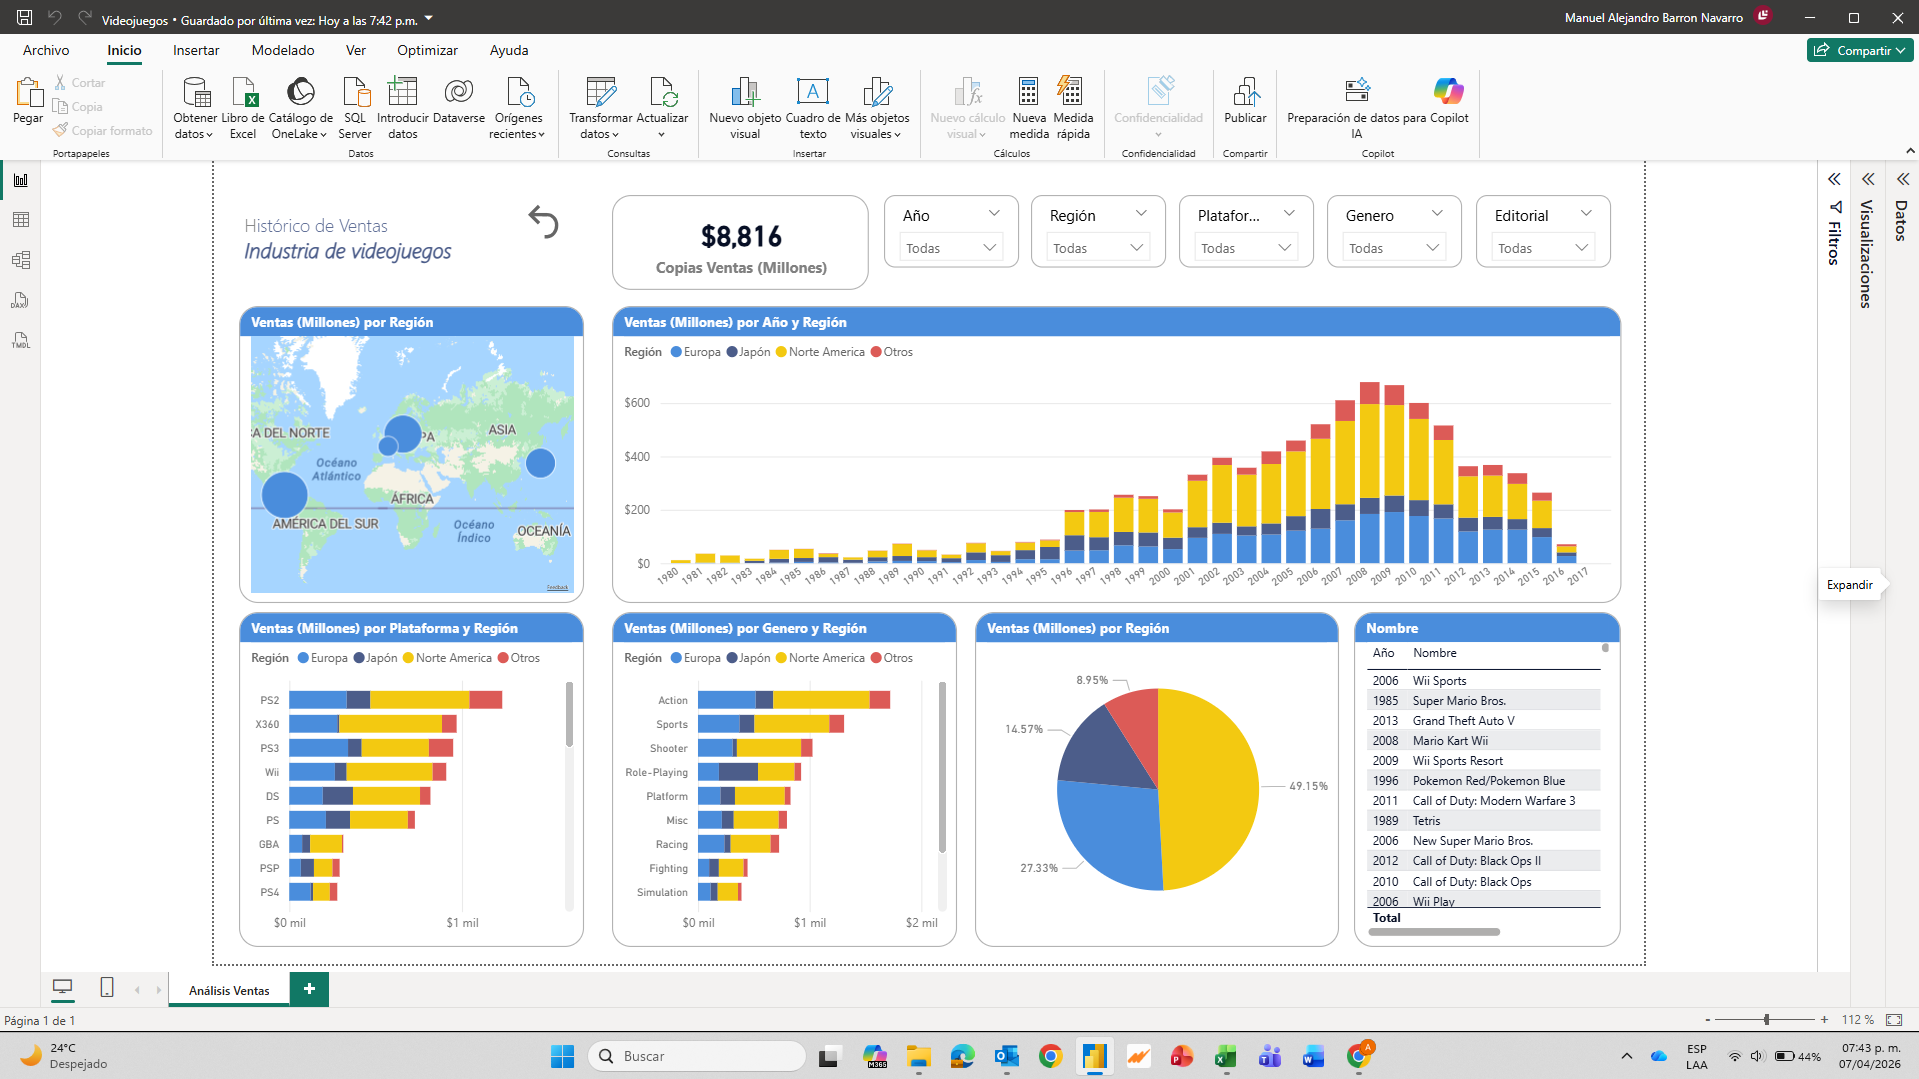This screenshot has height=1079, width=1919.
Task: Click the Publicar icon
Action: (x=1245, y=92)
